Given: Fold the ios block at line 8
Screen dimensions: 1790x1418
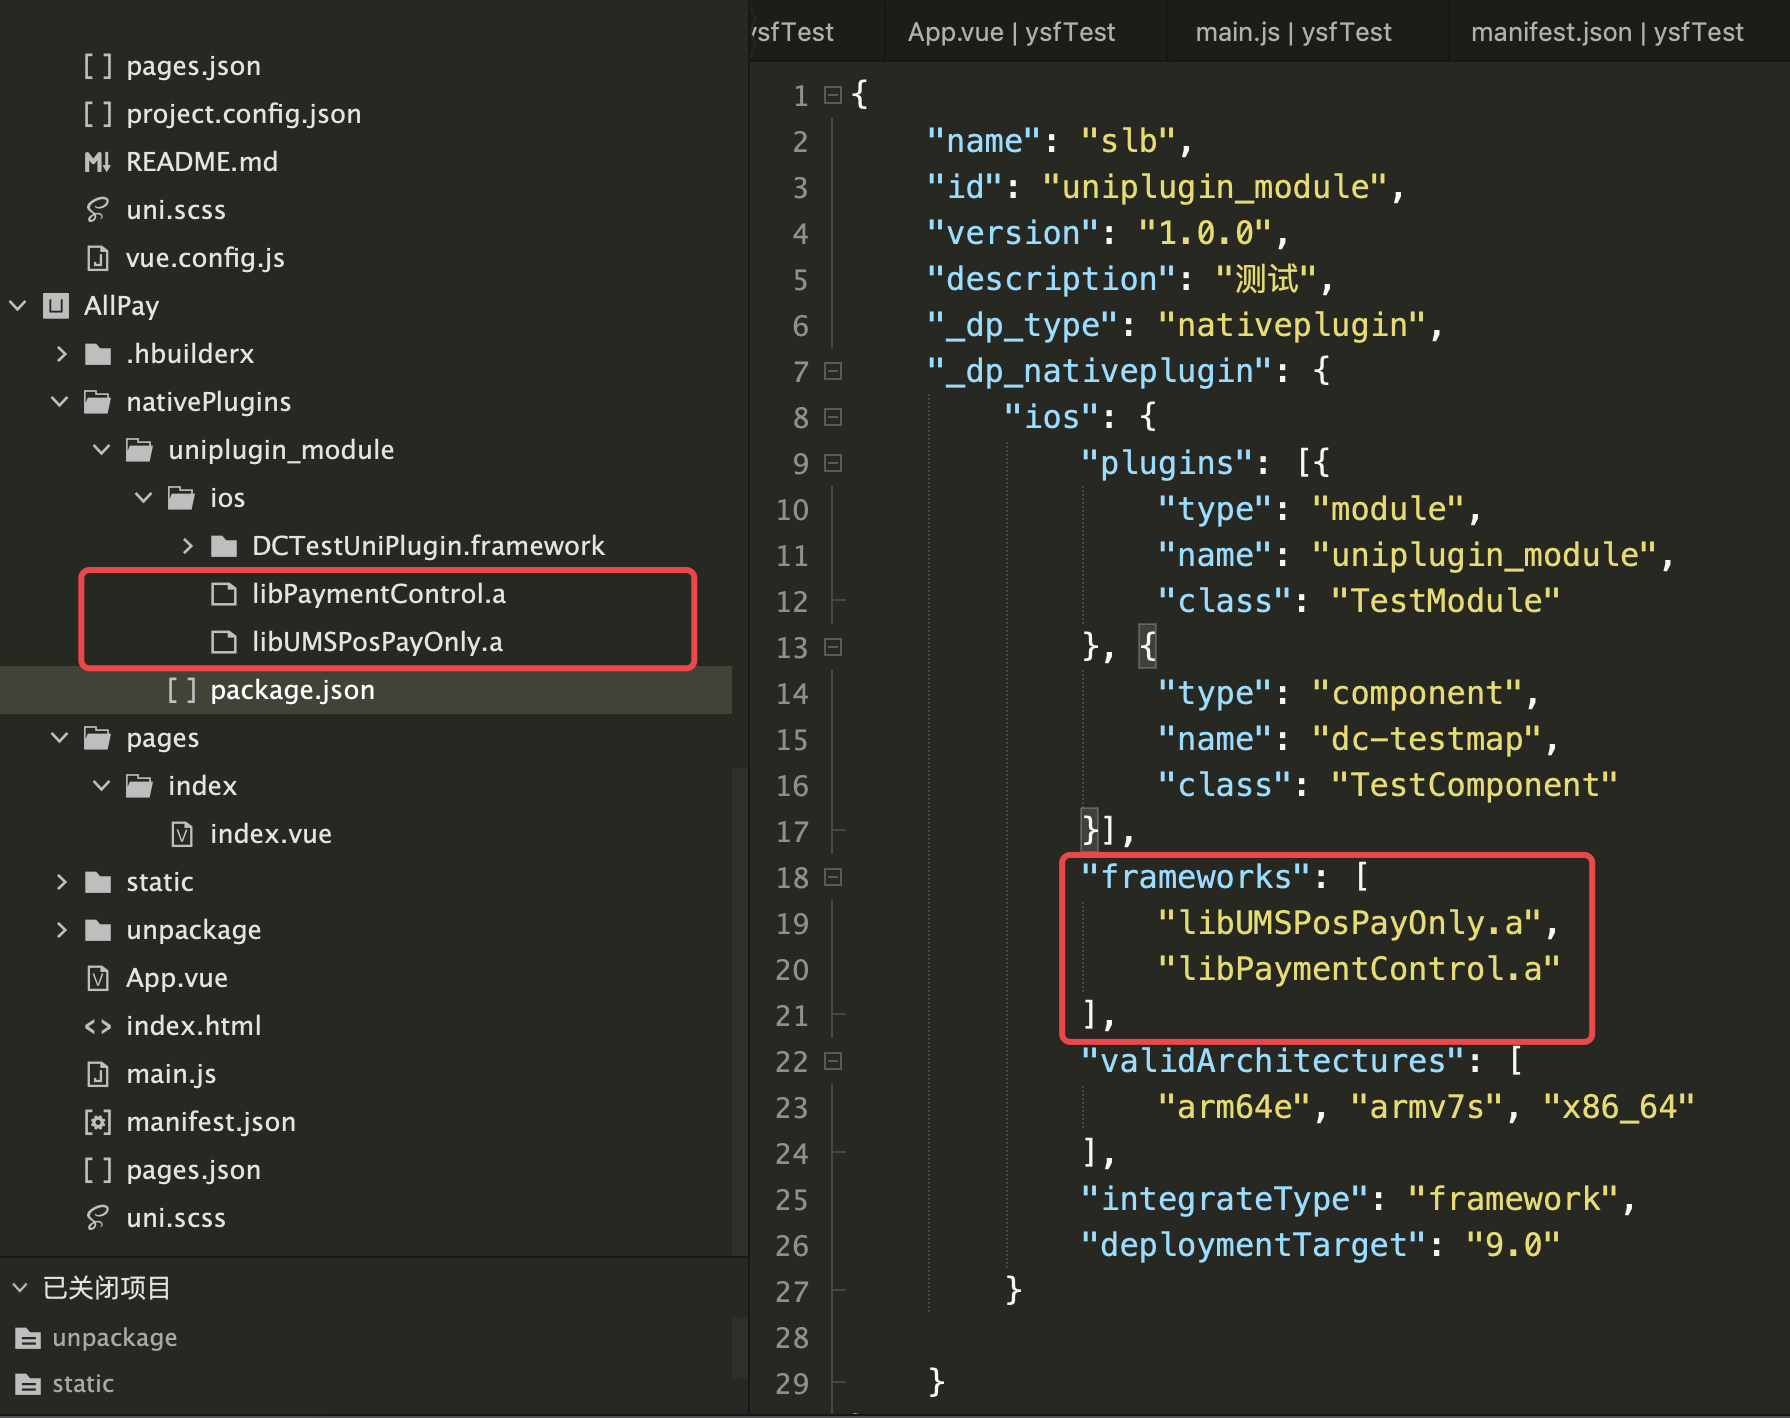Looking at the screenshot, I should 833,417.
